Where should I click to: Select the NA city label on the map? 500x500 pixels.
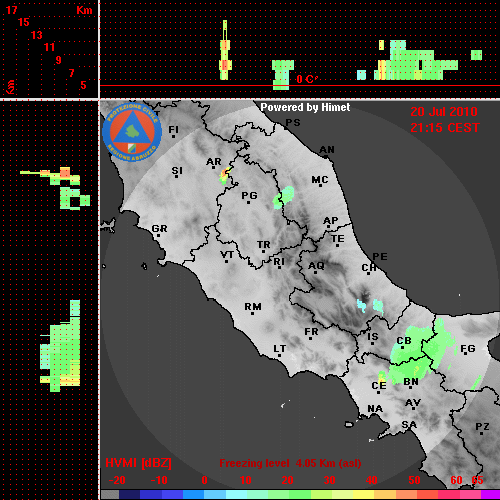[375, 409]
